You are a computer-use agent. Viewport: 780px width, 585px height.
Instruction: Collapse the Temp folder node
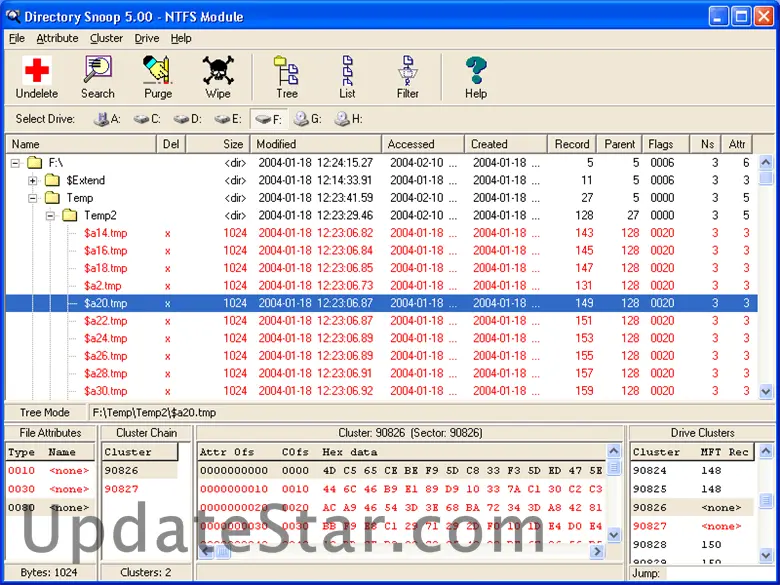click(33, 198)
